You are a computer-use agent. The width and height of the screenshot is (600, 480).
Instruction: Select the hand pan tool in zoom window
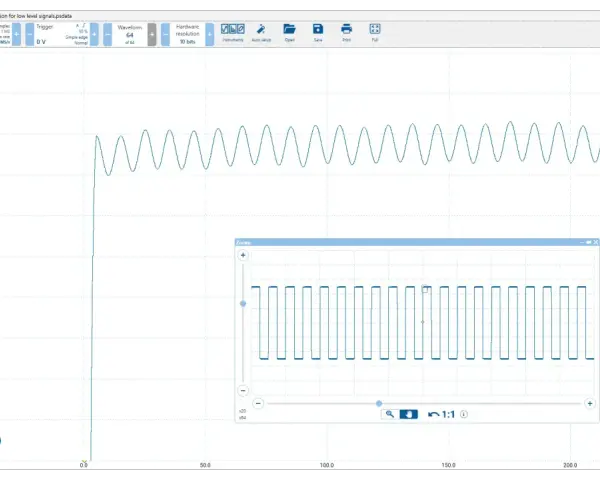pyautogui.click(x=408, y=414)
